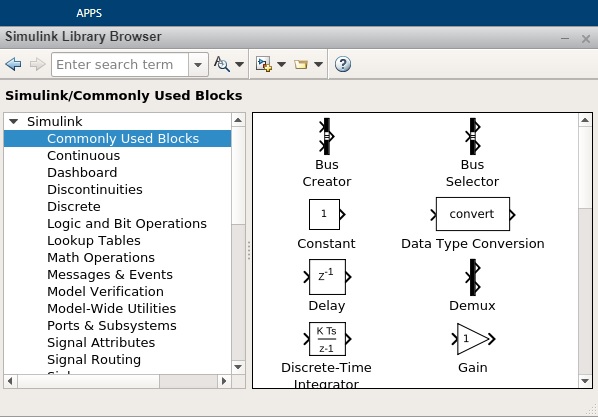Image resolution: width=598 pixels, height=417 pixels.
Task: Open the APPS tab
Action: coord(89,13)
